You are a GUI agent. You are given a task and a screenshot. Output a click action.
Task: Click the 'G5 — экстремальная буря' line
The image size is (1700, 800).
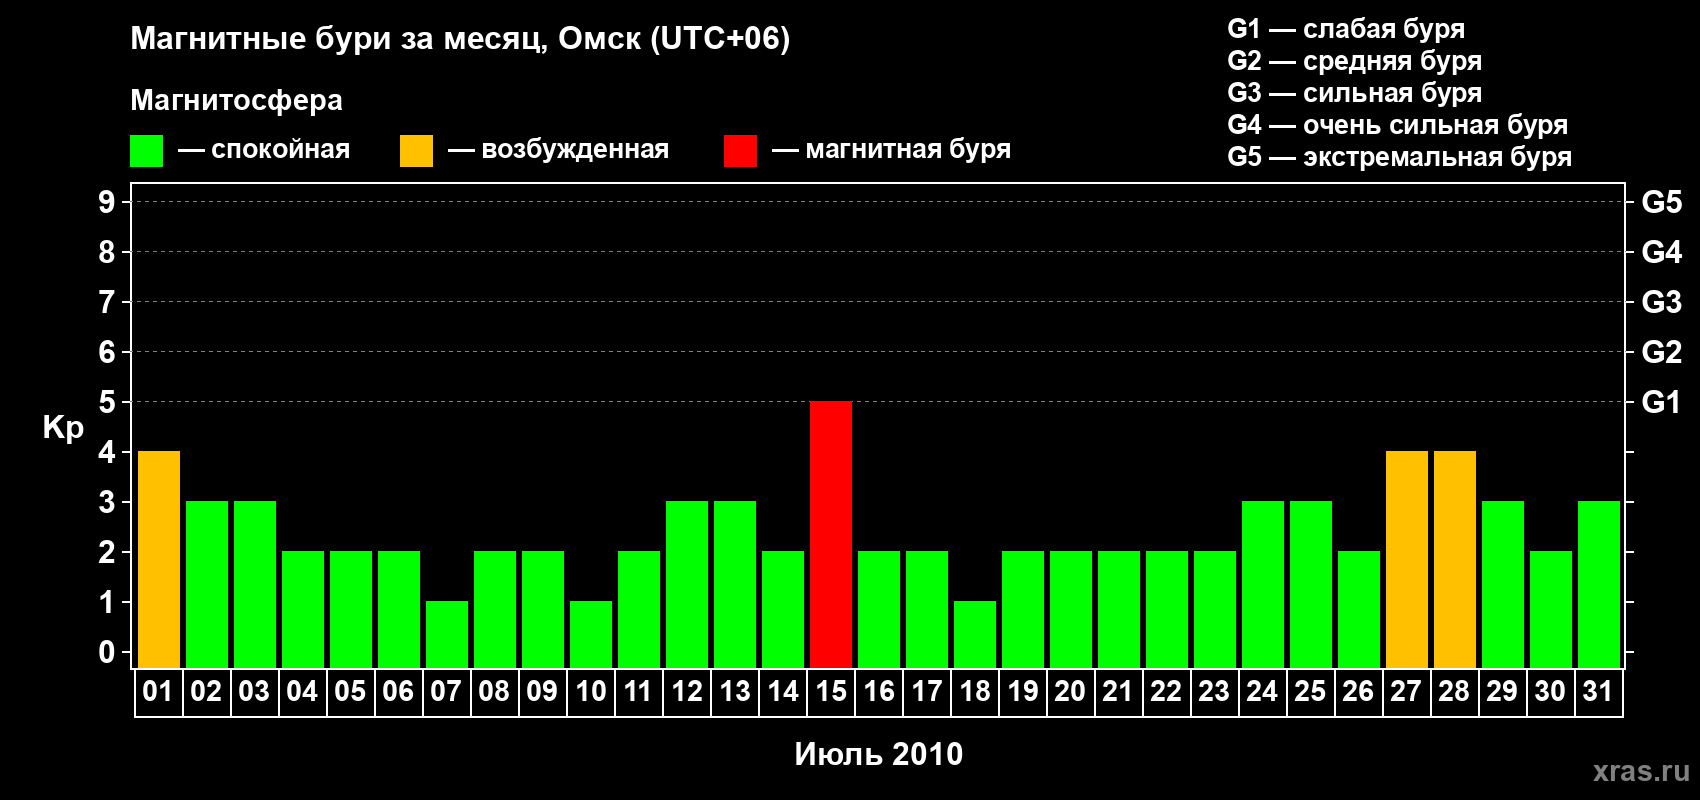[x=1399, y=157]
